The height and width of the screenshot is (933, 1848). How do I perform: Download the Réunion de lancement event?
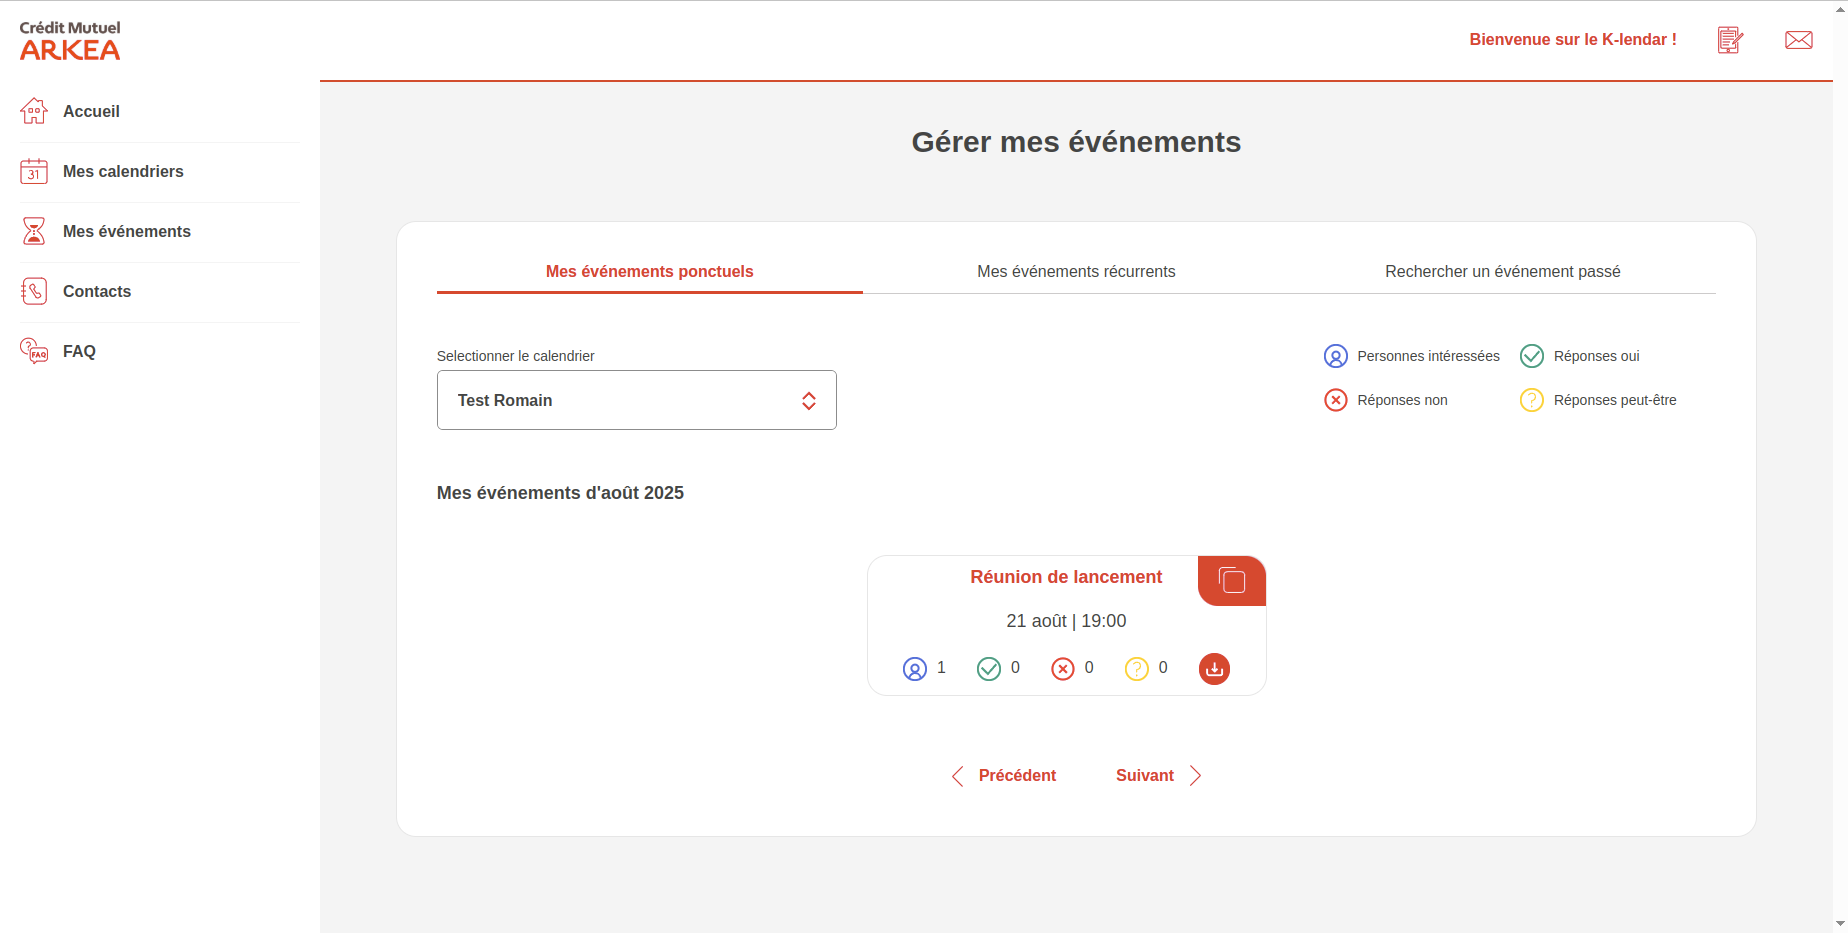tap(1214, 669)
